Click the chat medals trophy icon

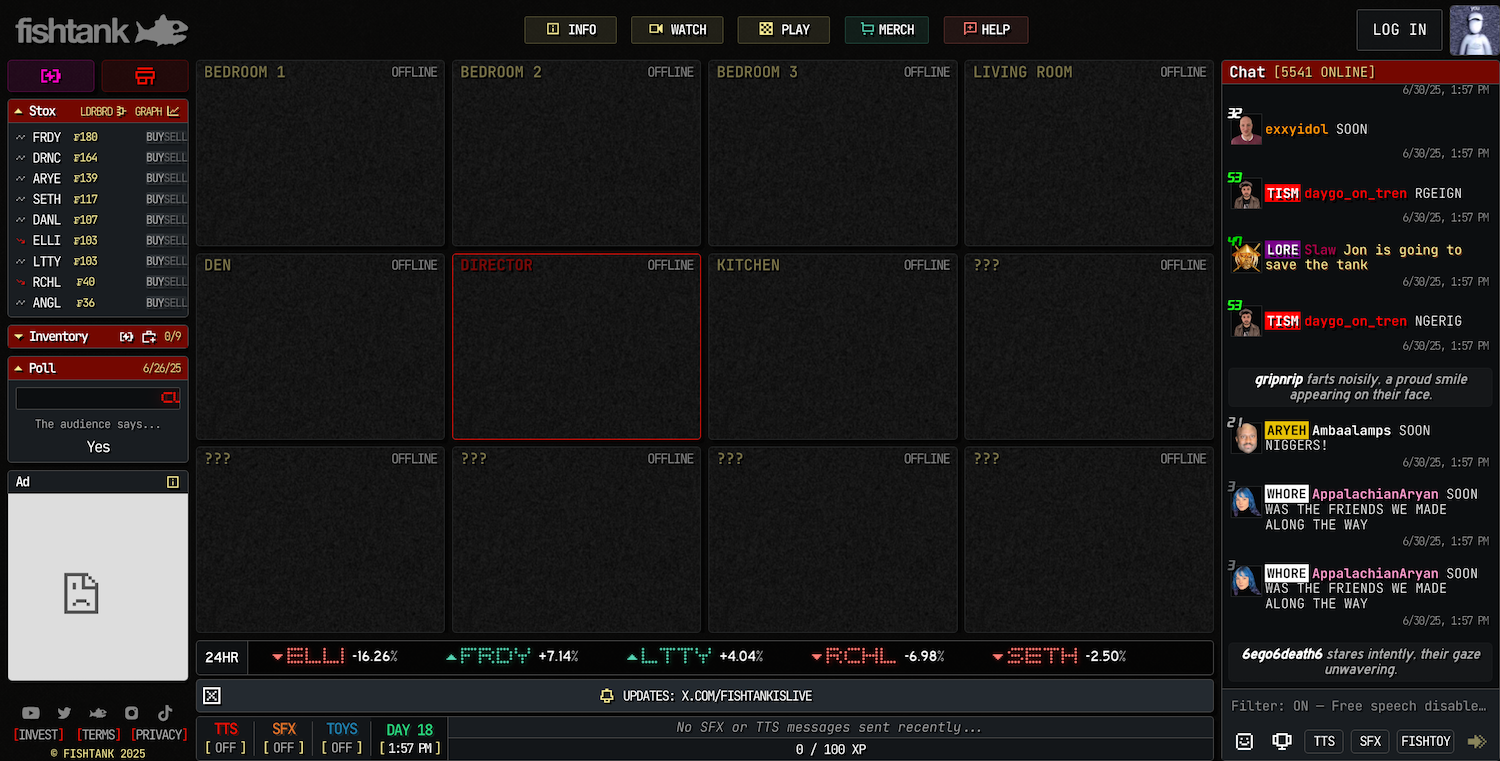pyautogui.click(x=1280, y=741)
